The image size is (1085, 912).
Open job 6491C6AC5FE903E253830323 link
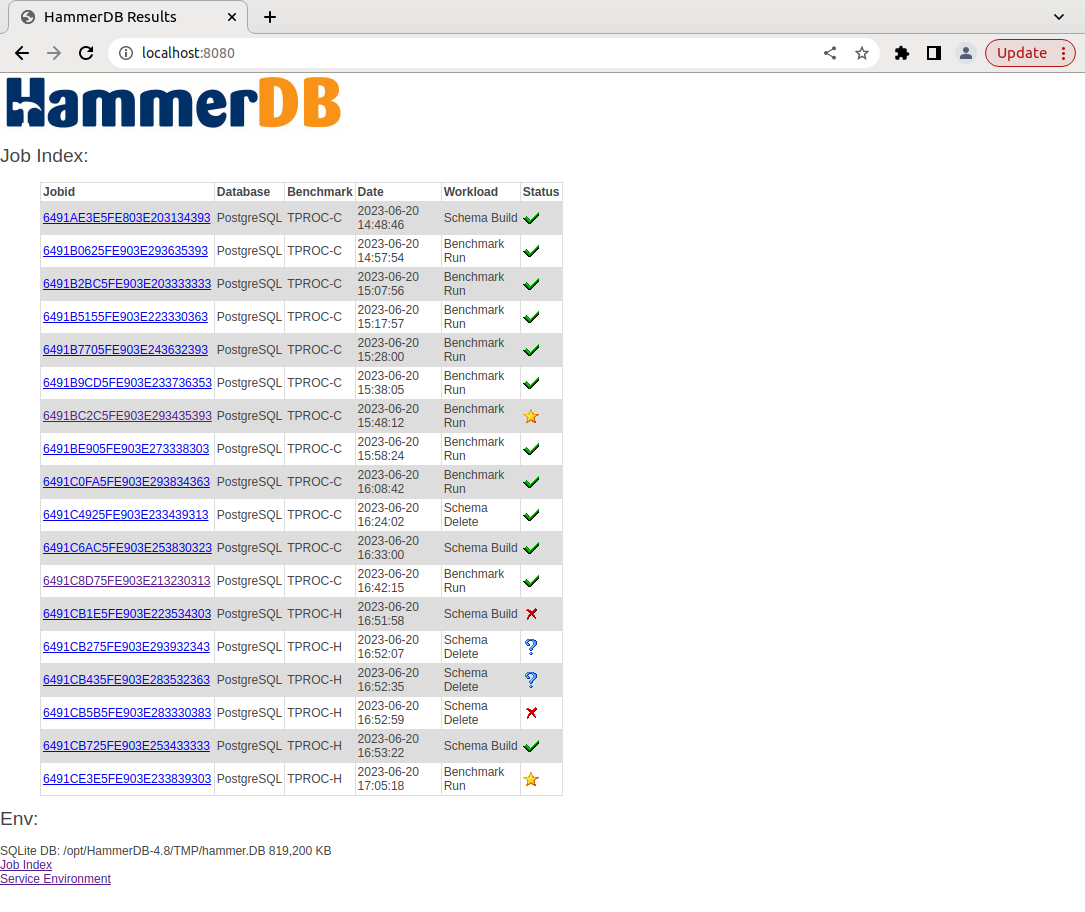(127, 548)
